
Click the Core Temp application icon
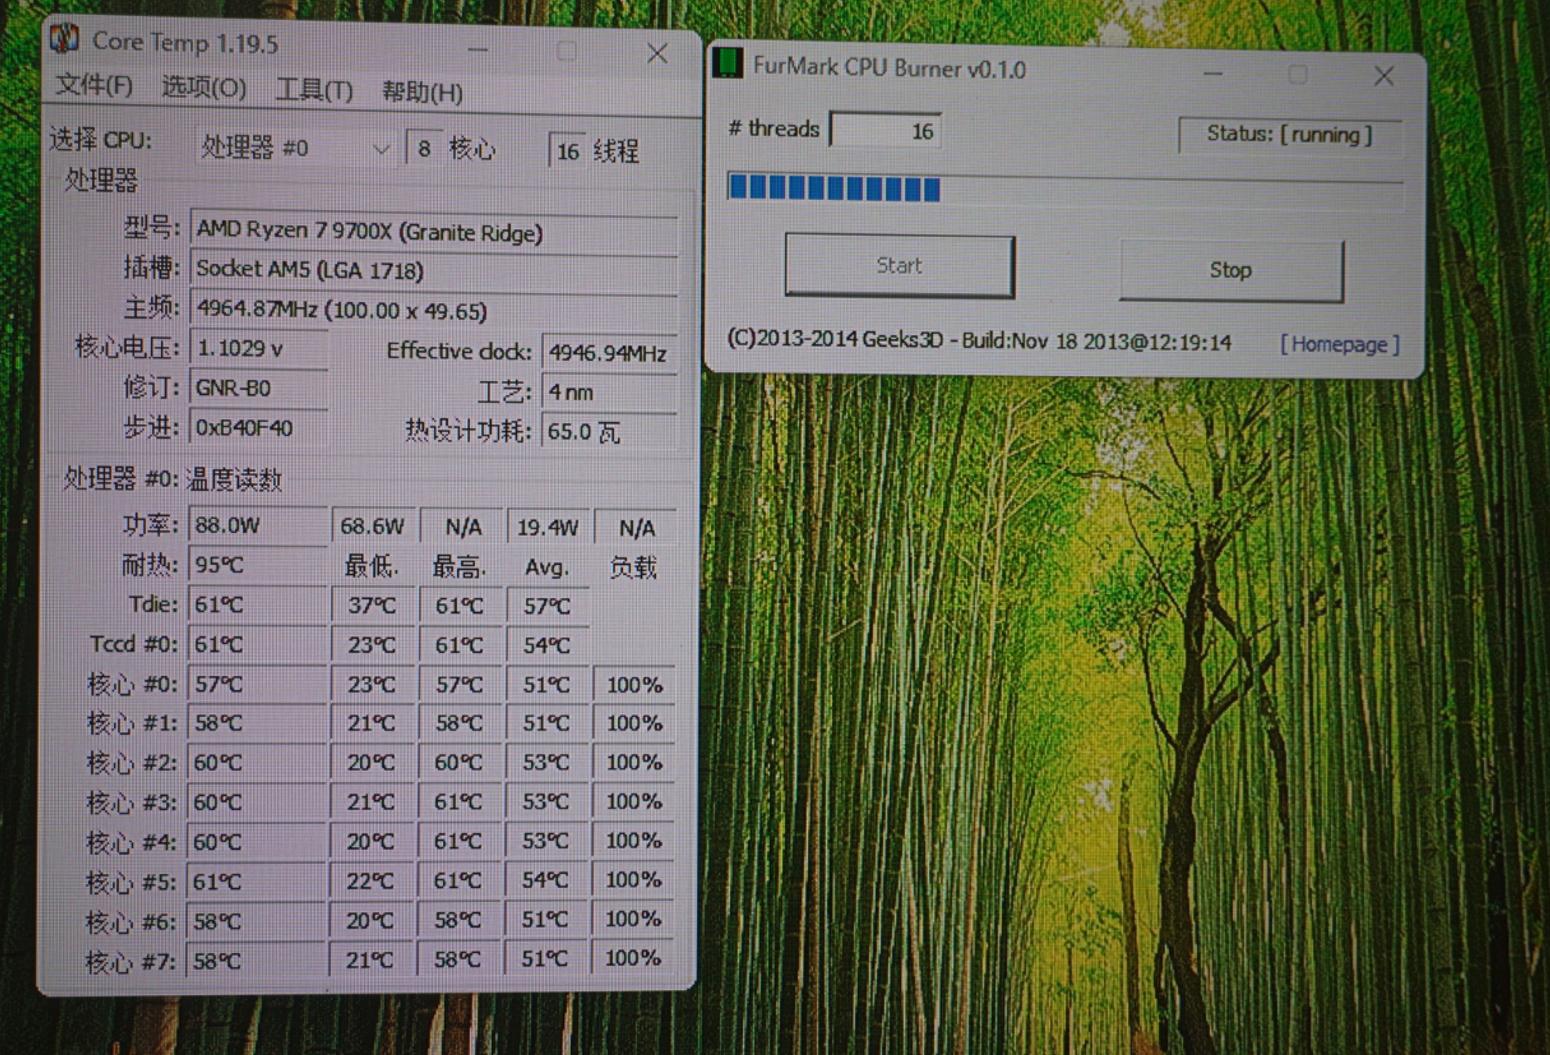point(66,42)
